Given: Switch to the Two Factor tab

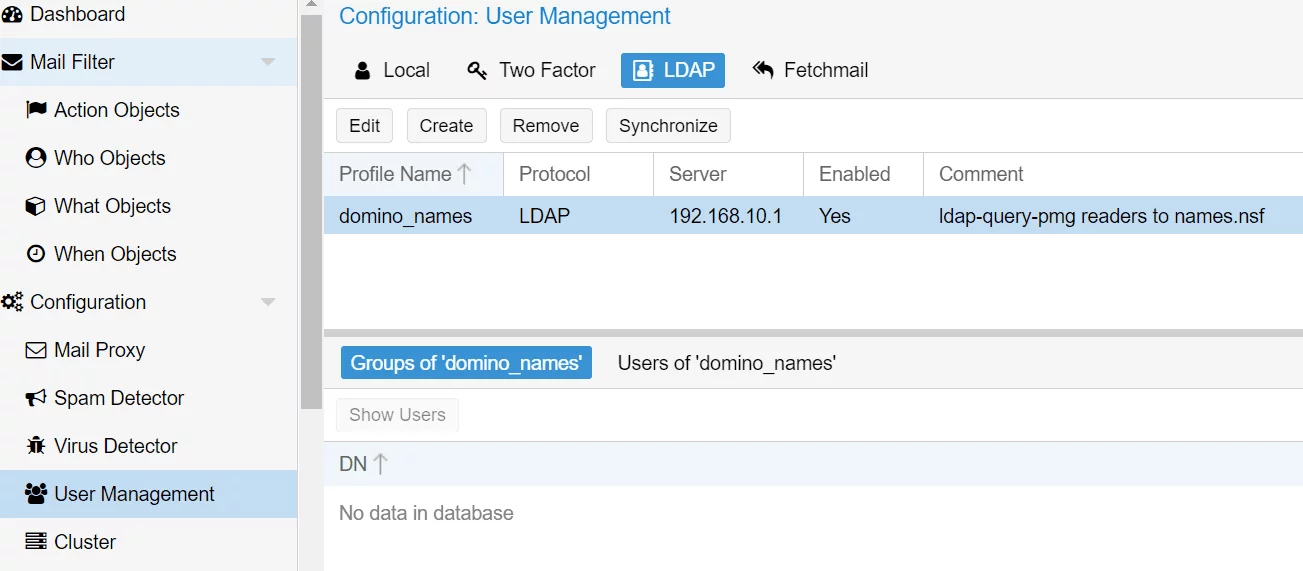Looking at the screenshot, I should coord(532,70).
